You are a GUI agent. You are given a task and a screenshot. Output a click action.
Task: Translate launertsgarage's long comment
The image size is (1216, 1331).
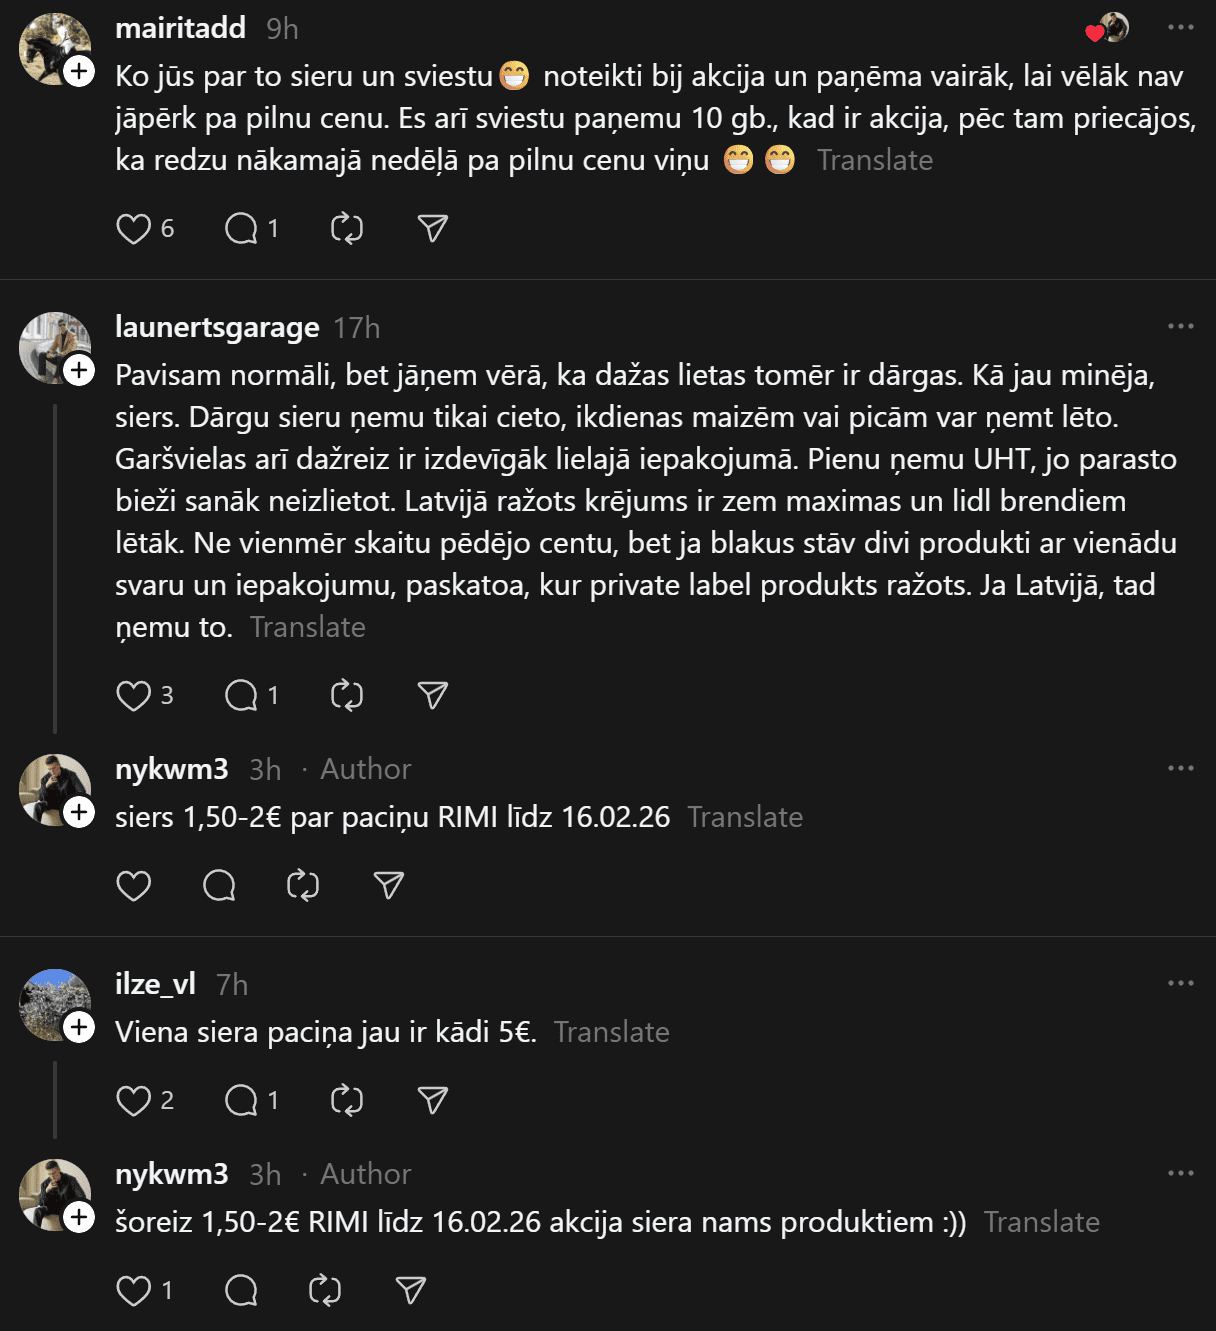[308, 627]
